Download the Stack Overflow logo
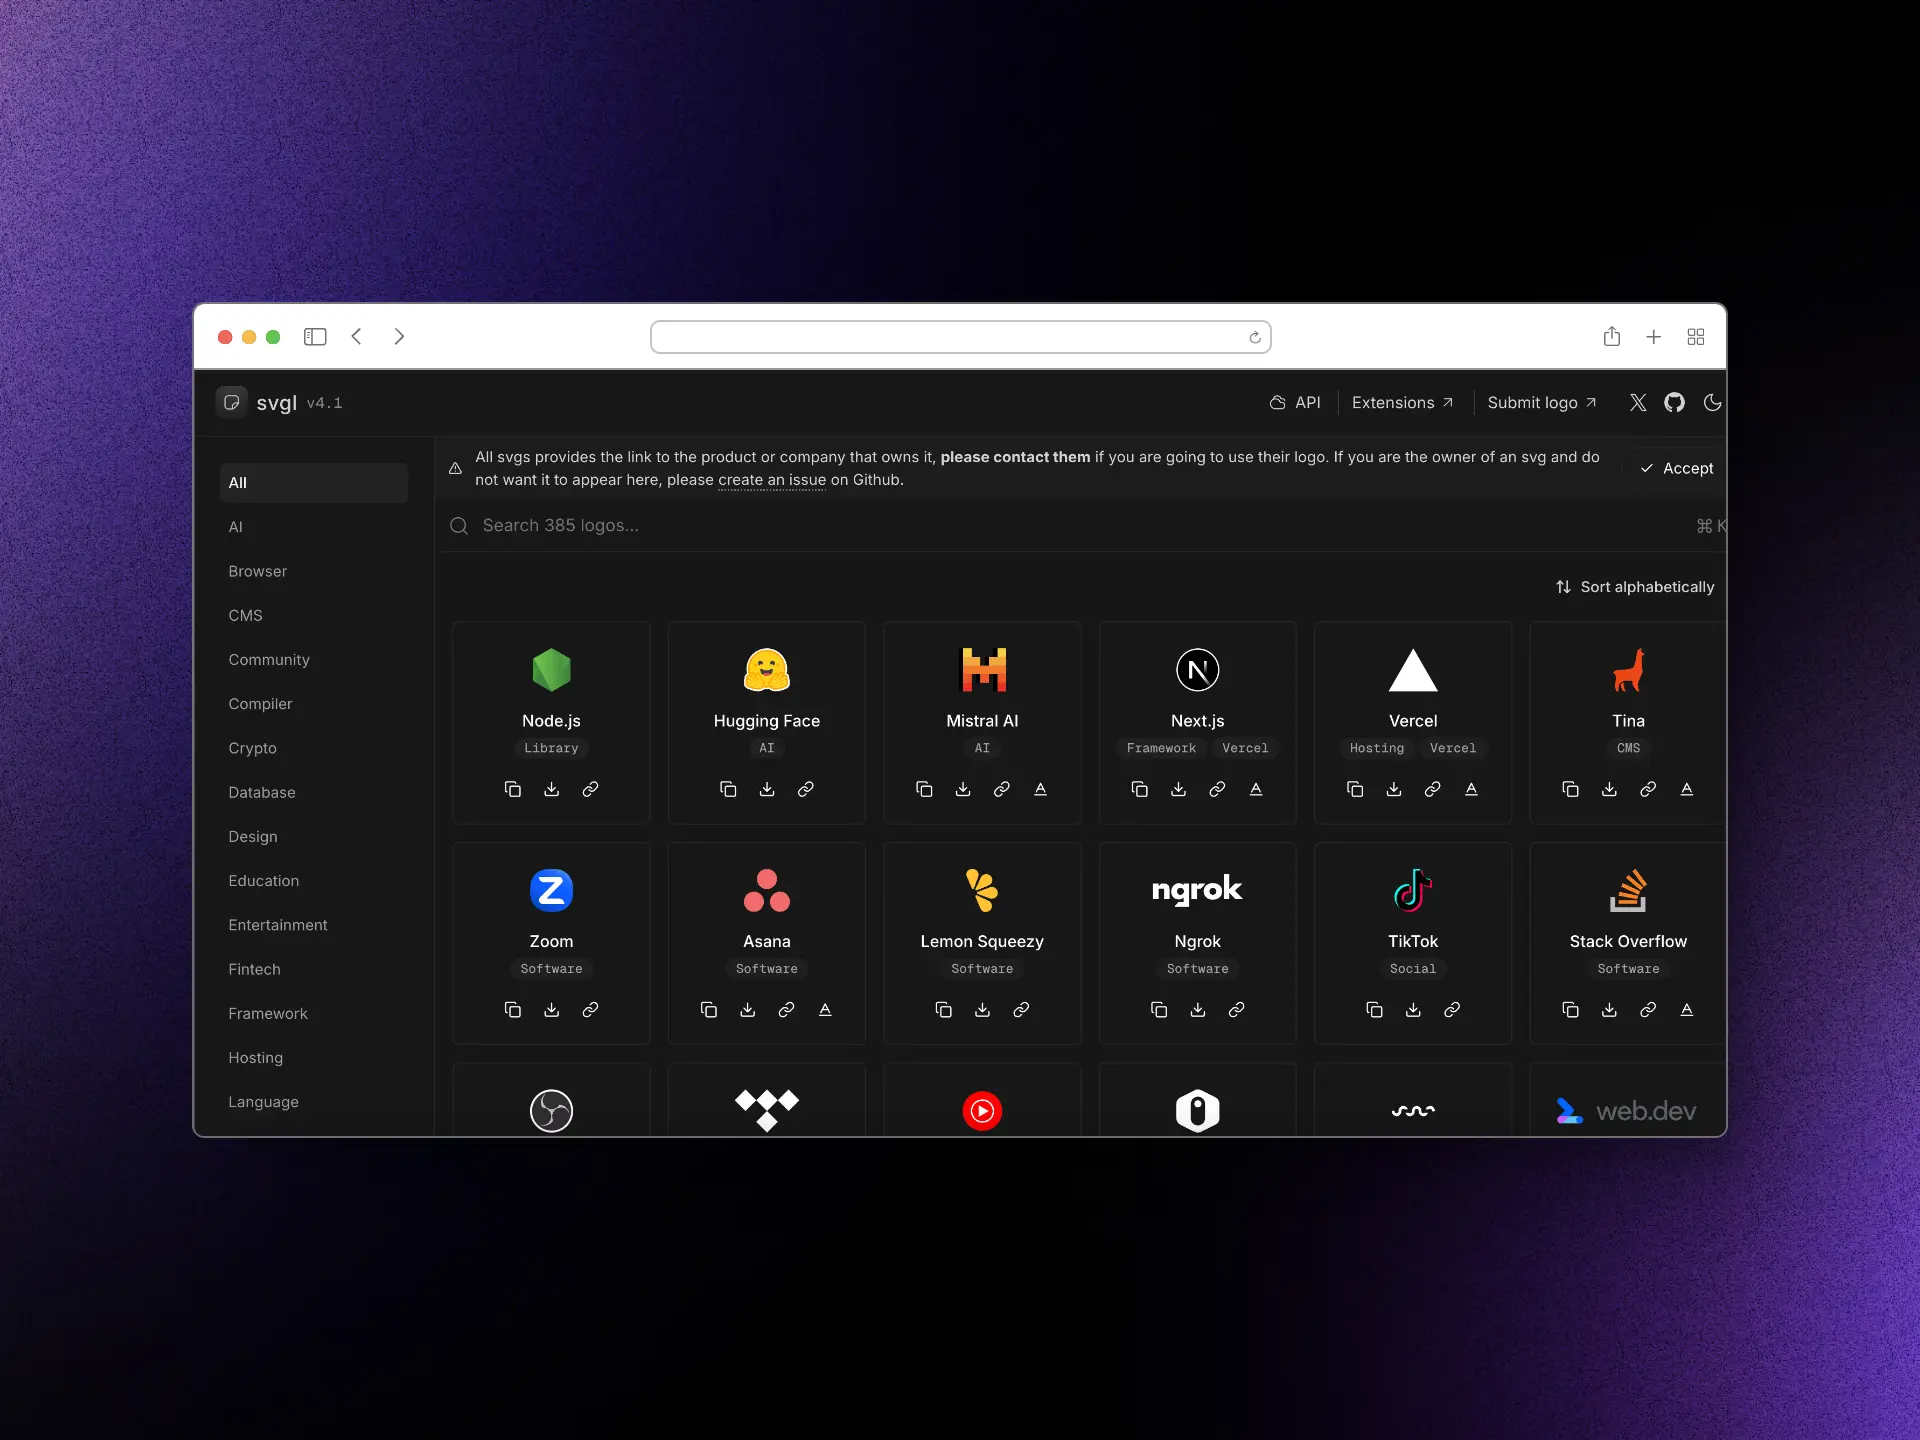Screen dimensions: 1920x1440 pyautogui.click(x=1609, y=1010)
